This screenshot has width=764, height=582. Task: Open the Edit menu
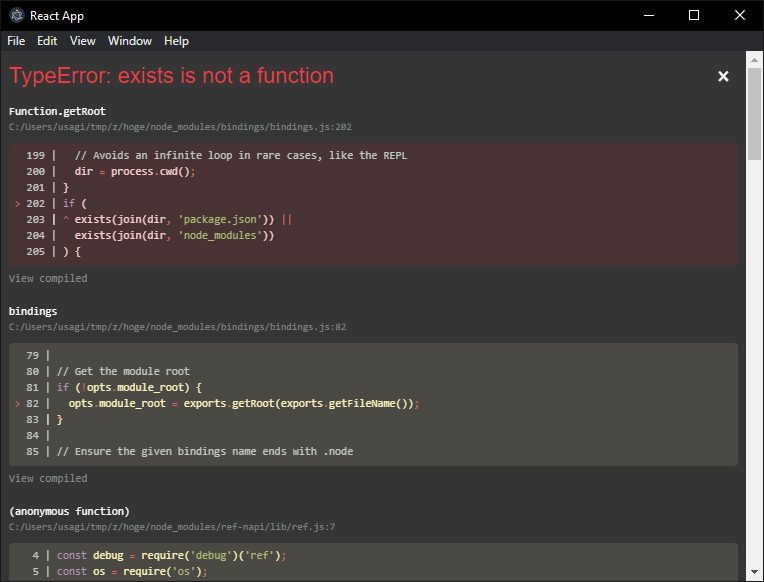point(47,41)
